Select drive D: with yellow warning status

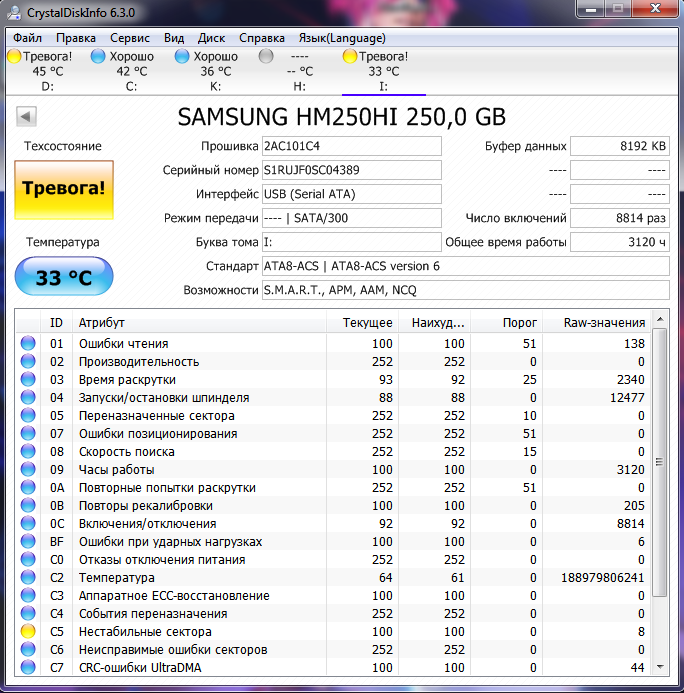(14, 57)
